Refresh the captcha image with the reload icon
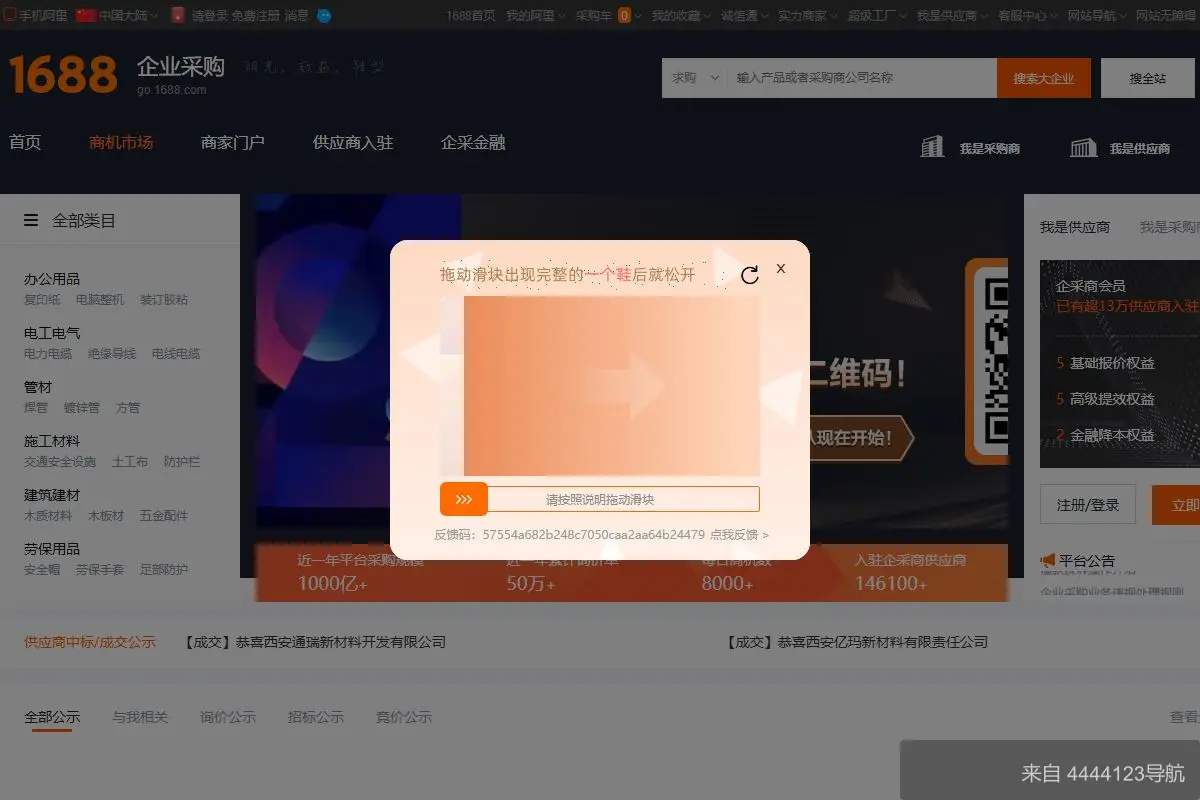 (x=750, y=274)
